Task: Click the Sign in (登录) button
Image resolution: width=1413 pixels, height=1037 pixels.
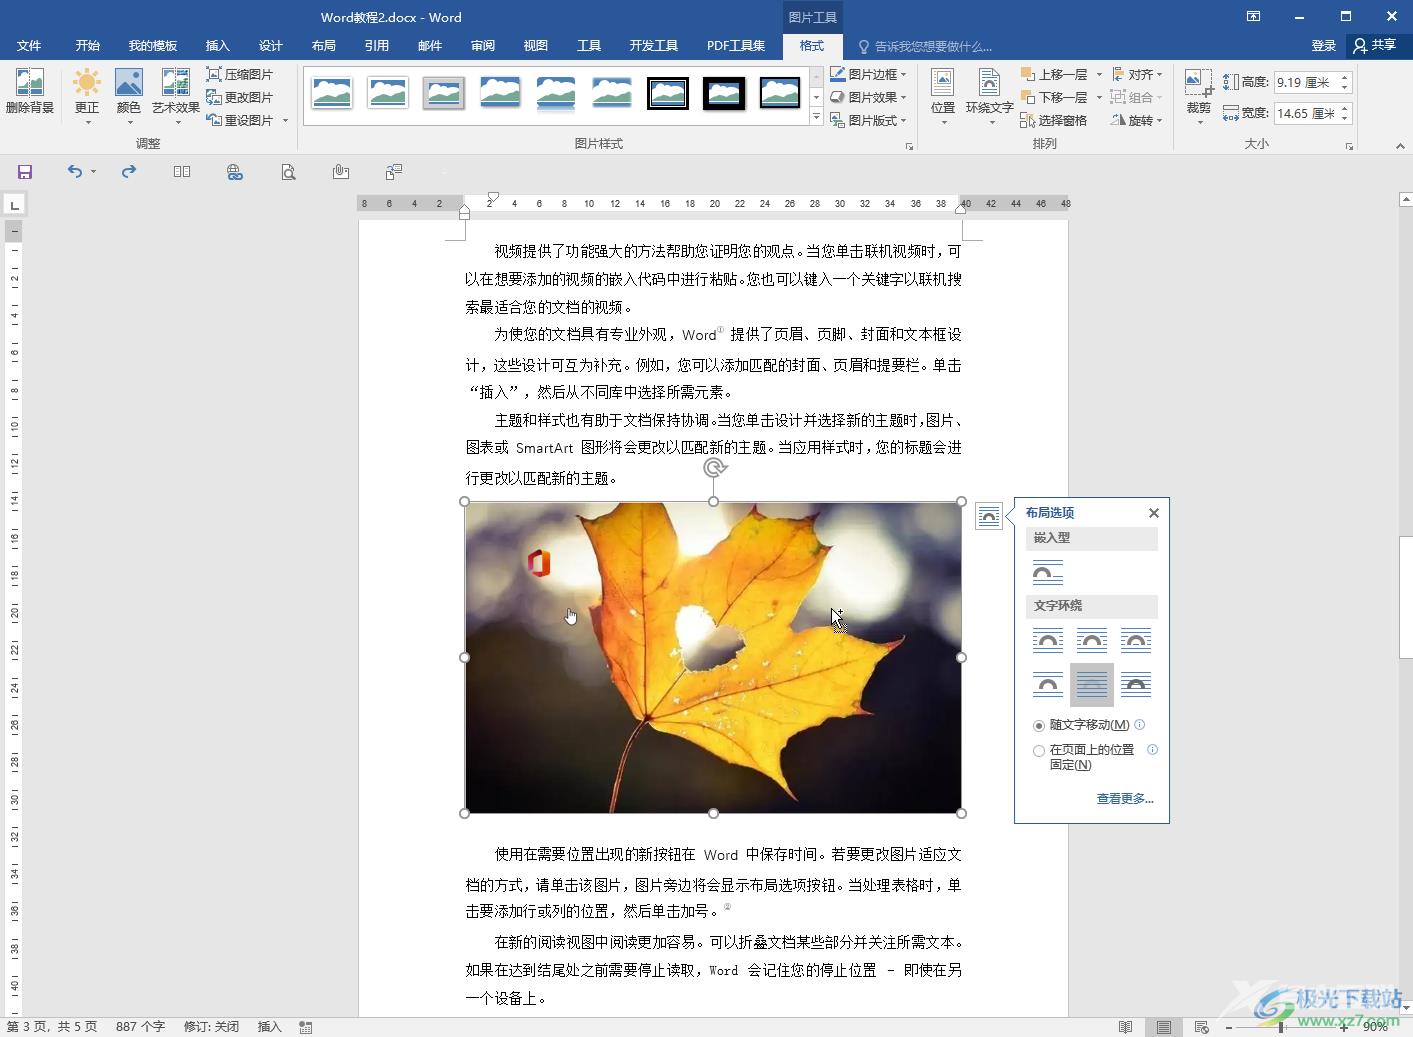Action: (1323, 46)
